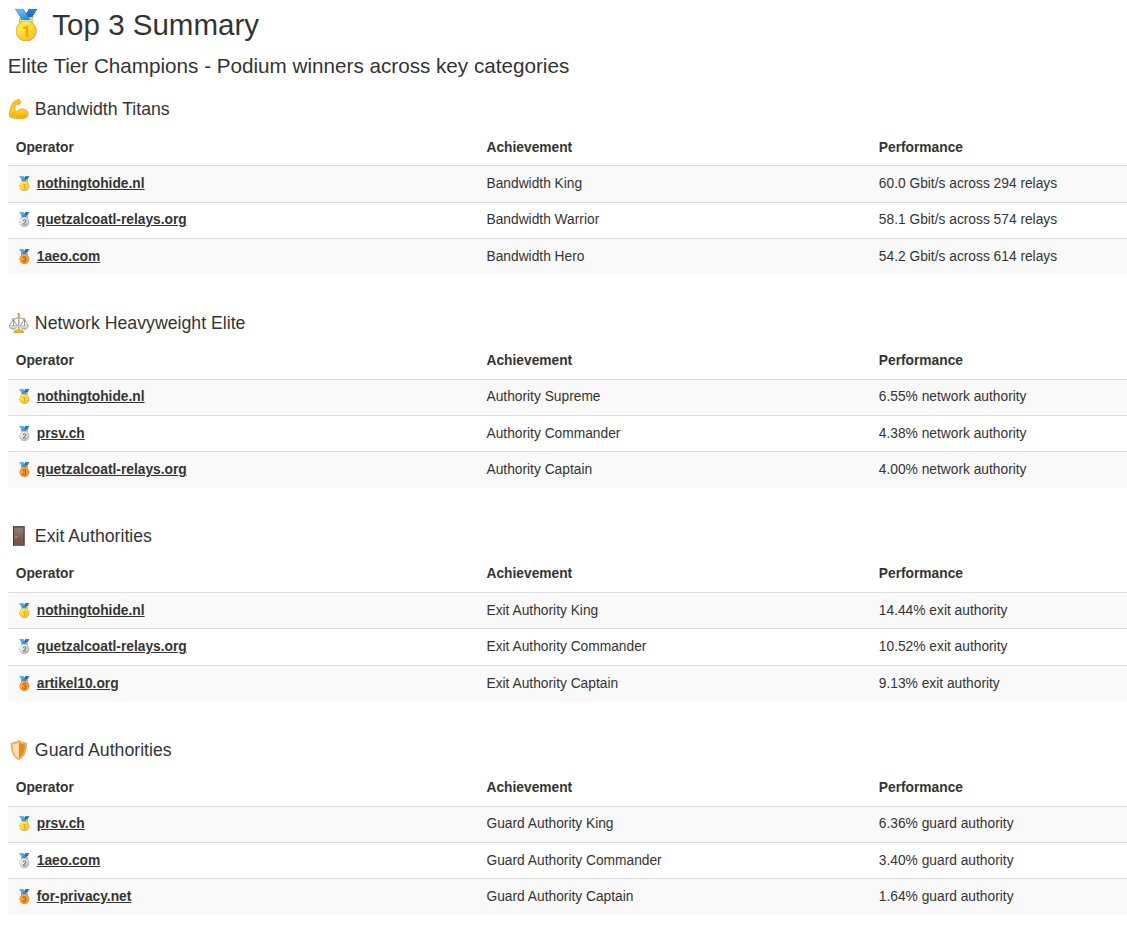Open prsv.ch link in Guard Authorities

click(x=60, y=823)
